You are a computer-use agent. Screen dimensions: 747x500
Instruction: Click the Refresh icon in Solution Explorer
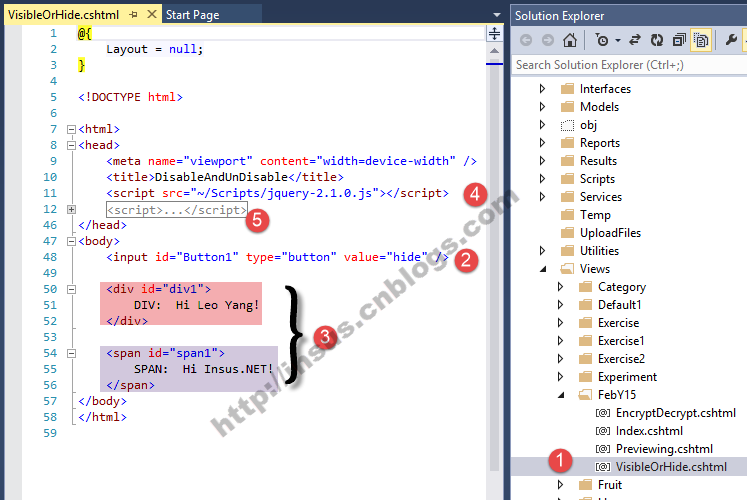[x=657, y=40]
